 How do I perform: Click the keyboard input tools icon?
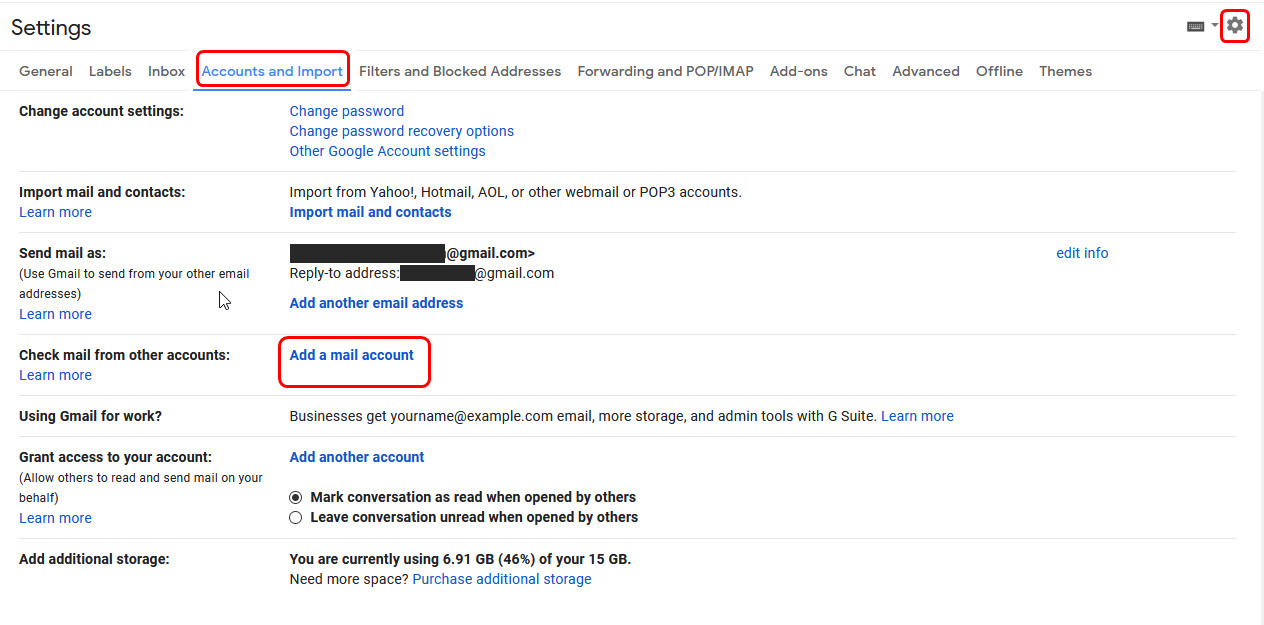[x=1196, y=25]
